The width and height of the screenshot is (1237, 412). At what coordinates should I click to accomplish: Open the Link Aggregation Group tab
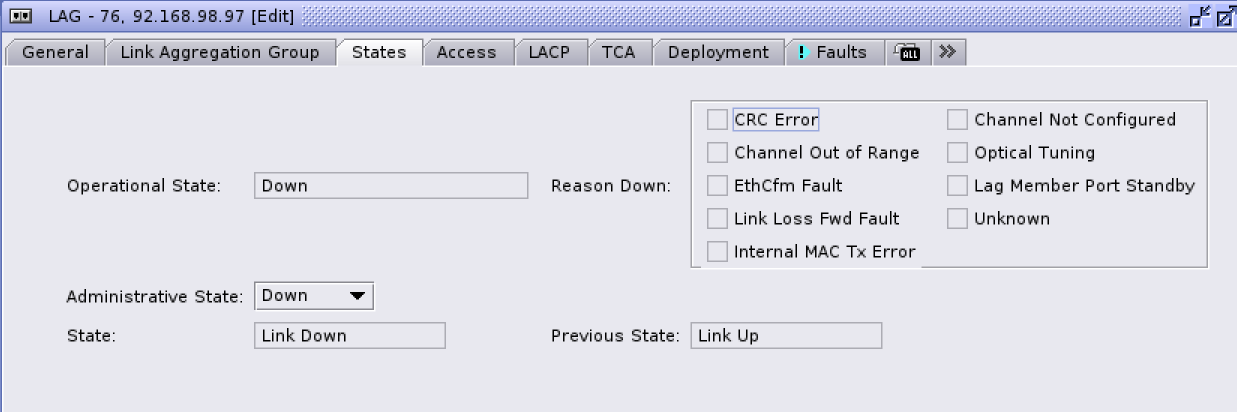tap(220, 53)
